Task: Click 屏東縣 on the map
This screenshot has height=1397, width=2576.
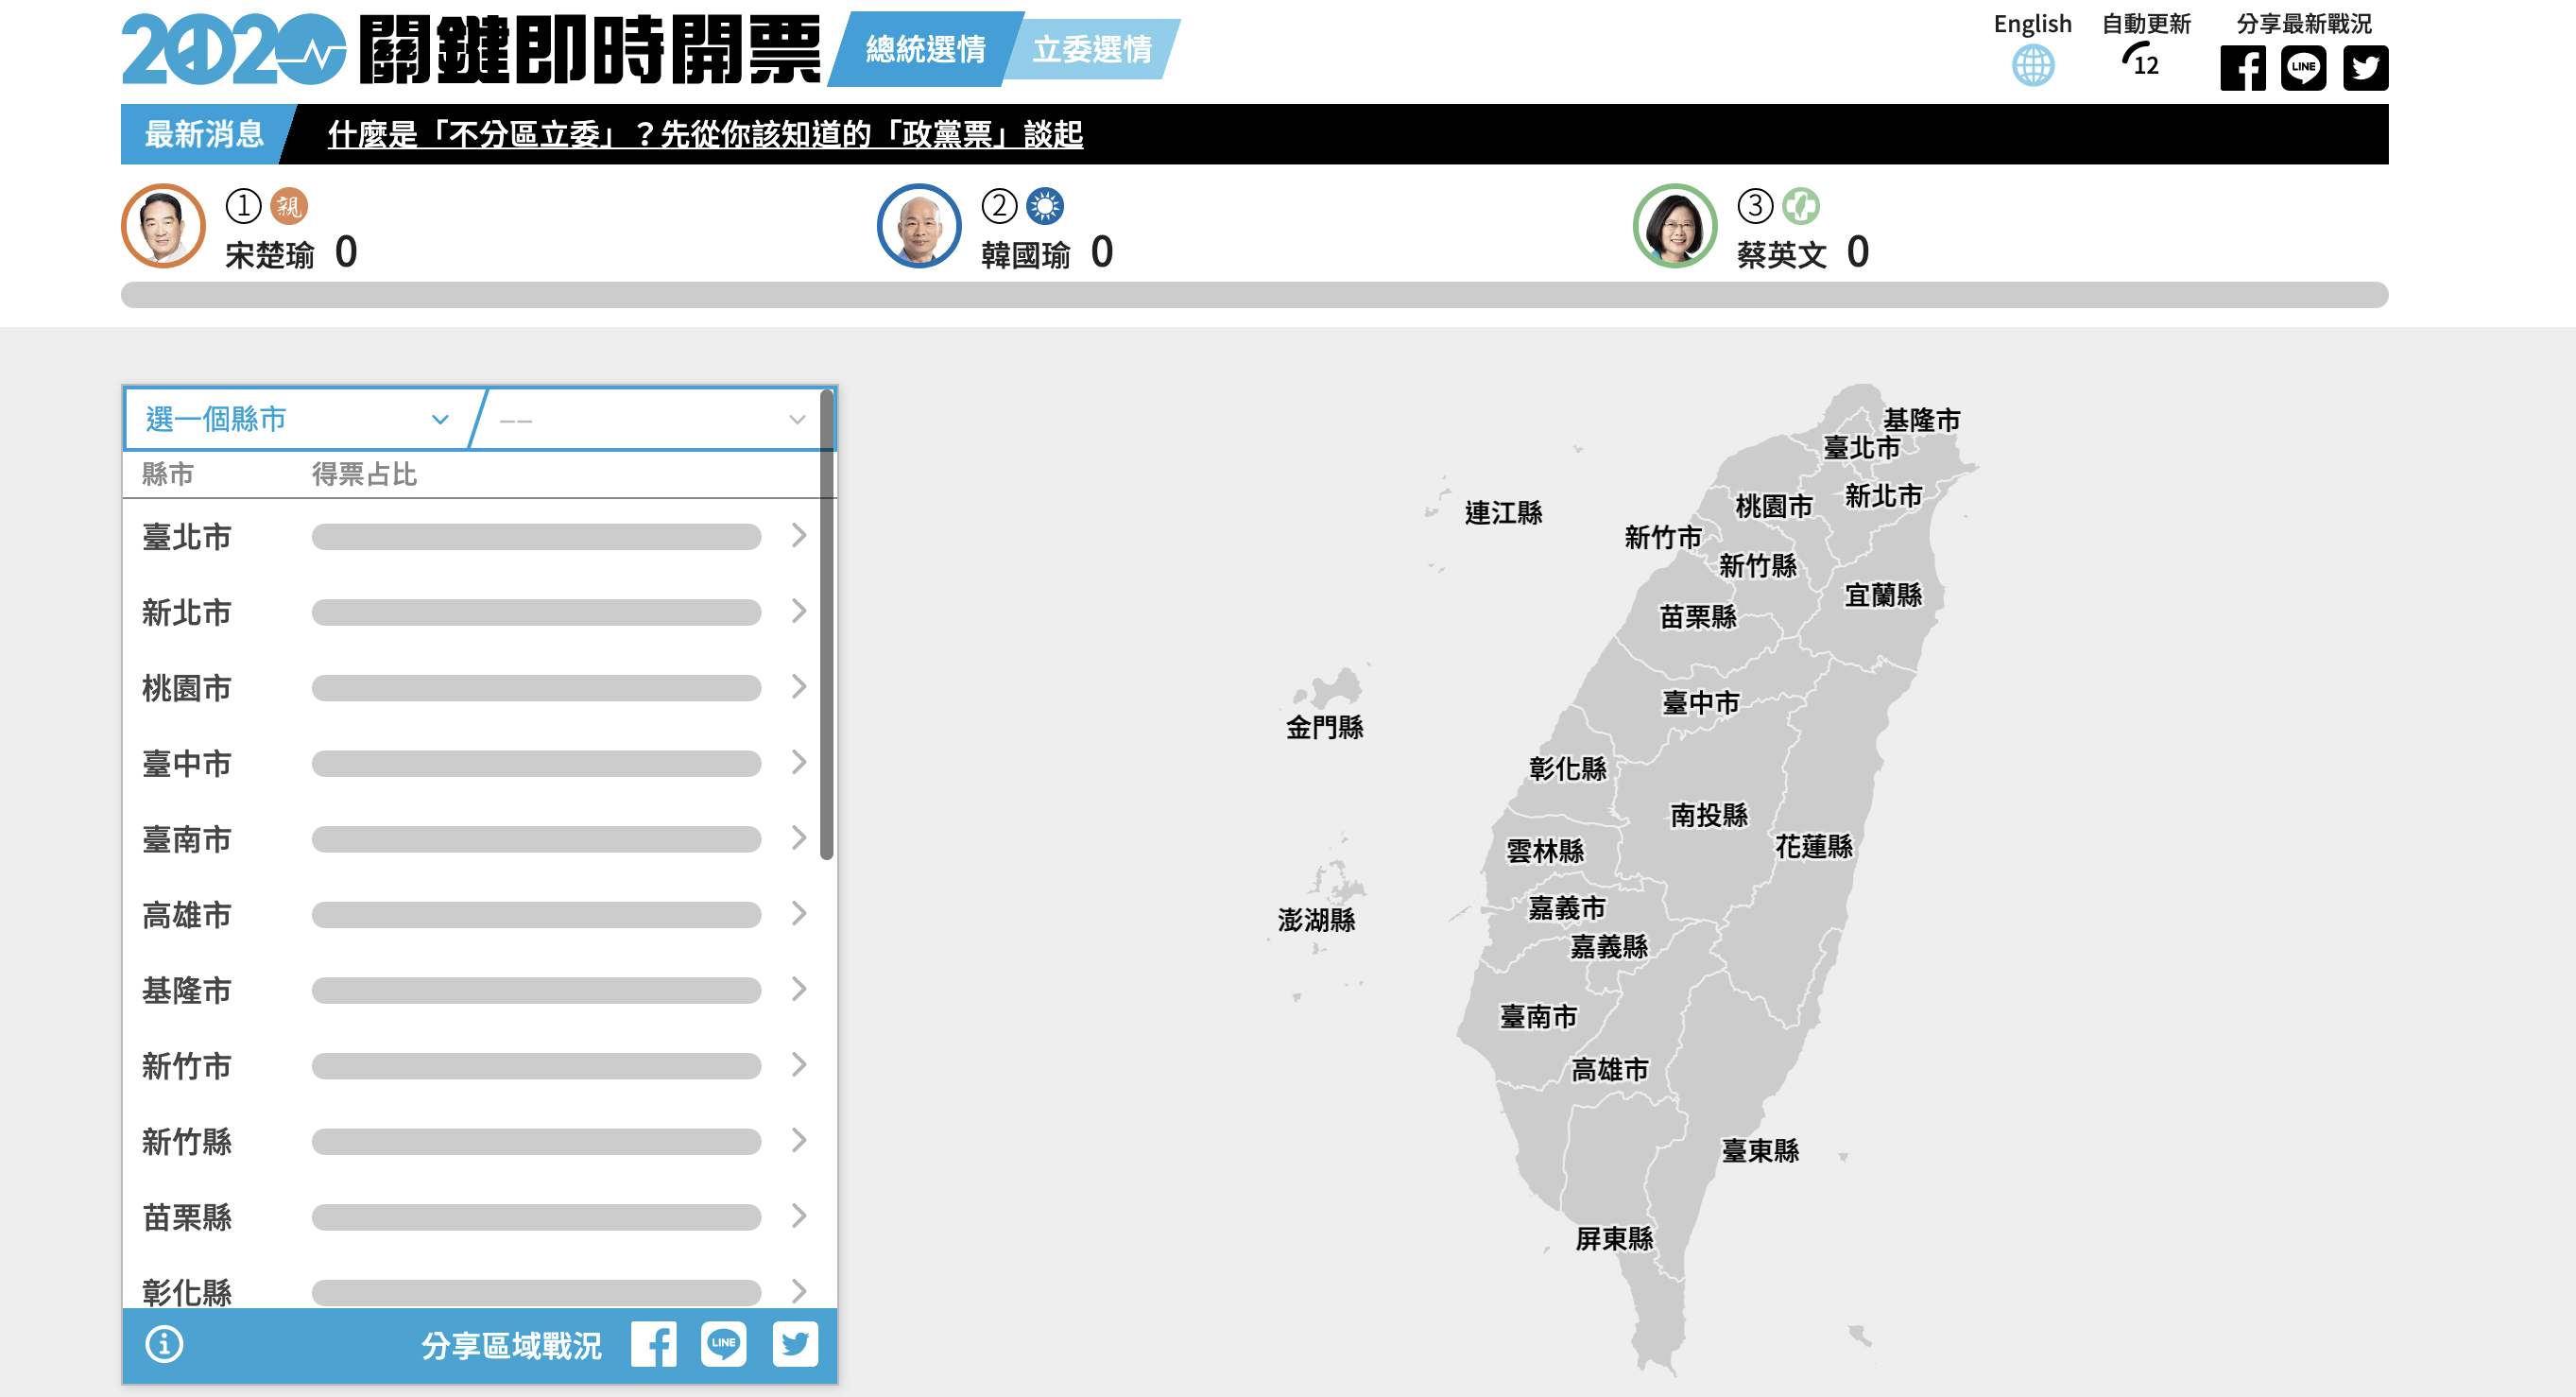Action: coord(1615,1239)
